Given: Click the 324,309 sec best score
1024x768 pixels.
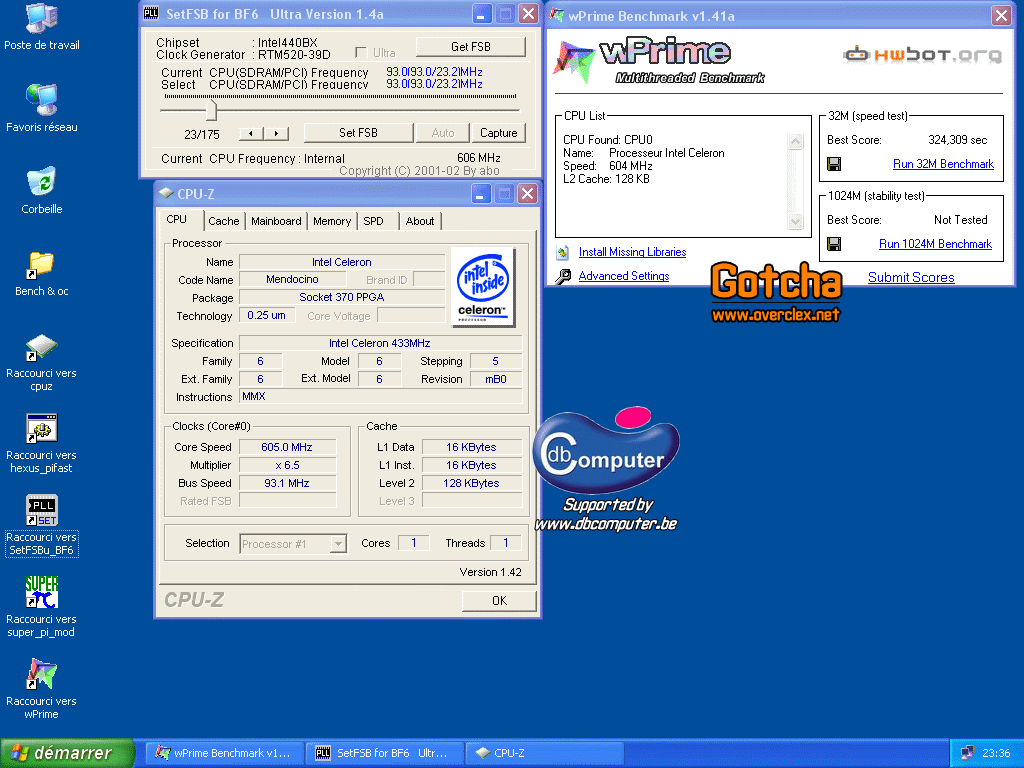Looking at the screenshot, I should [957, 140].
